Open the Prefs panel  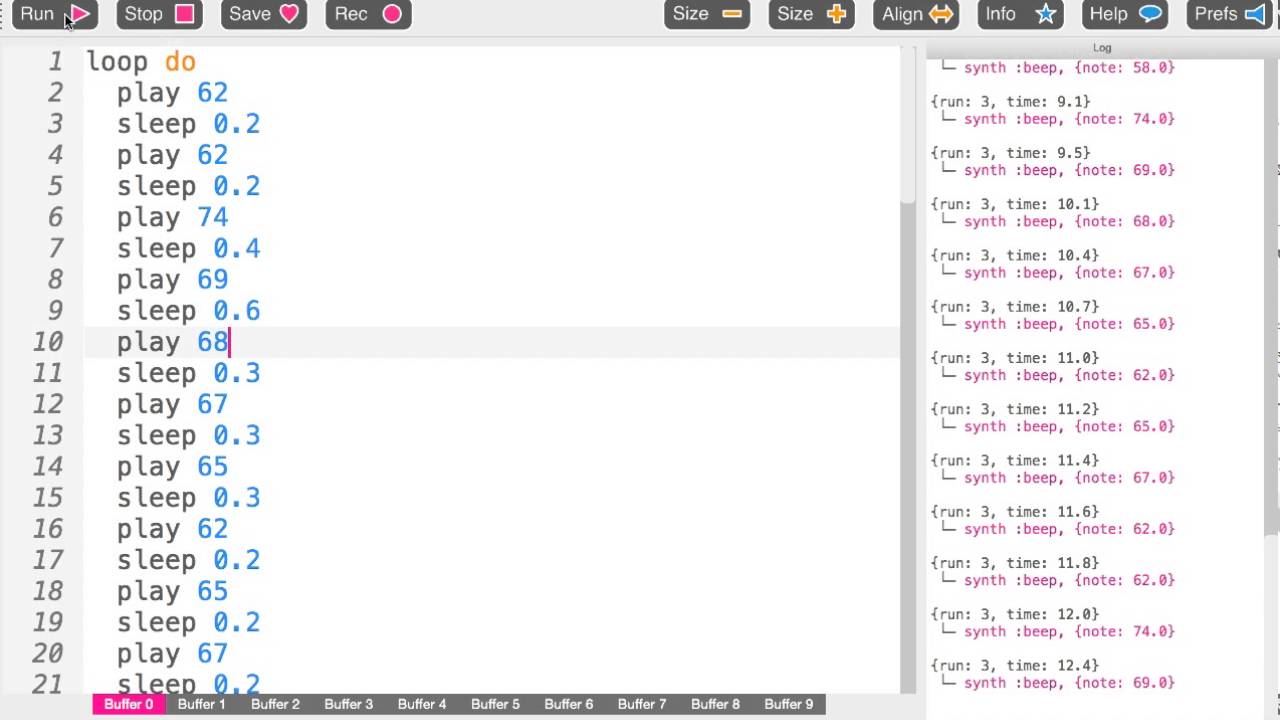pyautogui.click(x=1229, y=14)
